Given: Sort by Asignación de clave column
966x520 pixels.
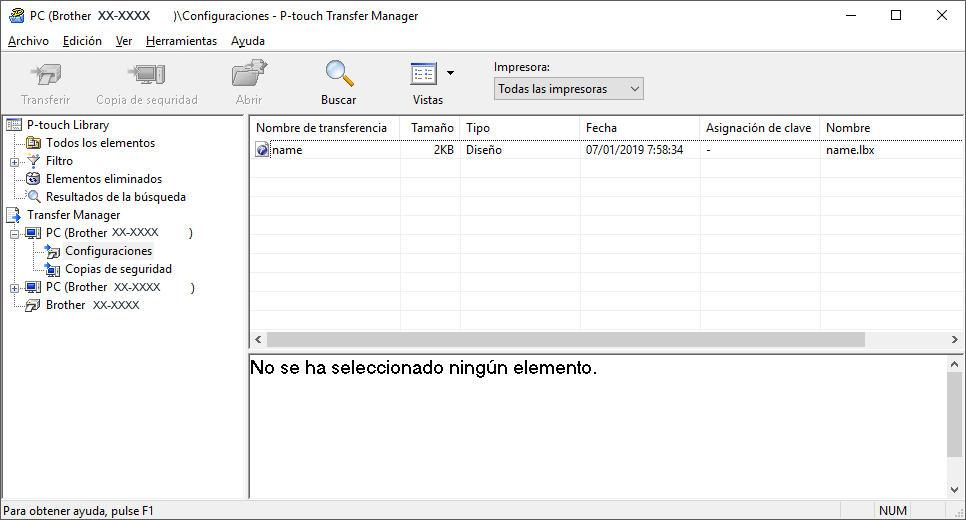Looking at the screenshot, I should pyautogui.click(x=759, y=128).
